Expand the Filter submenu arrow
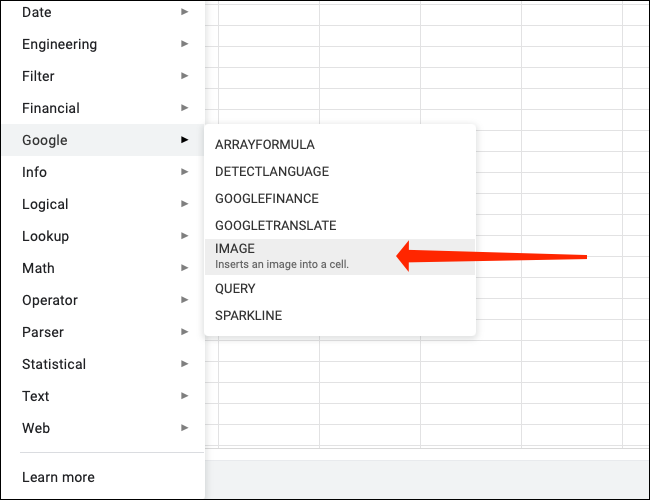Viewport: 650px width, 500px height. pos(184,76)
